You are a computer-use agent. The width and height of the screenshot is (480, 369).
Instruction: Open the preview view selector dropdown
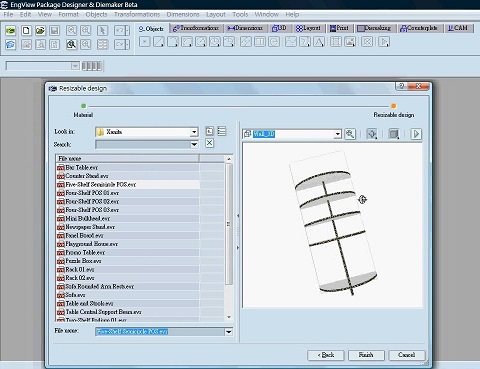(338, 134)
